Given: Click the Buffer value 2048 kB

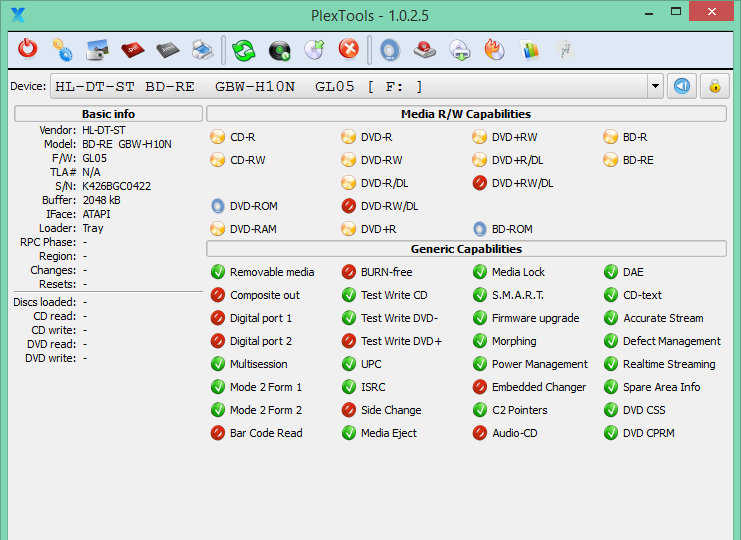Looking at the screenshot, I should 101,200.
